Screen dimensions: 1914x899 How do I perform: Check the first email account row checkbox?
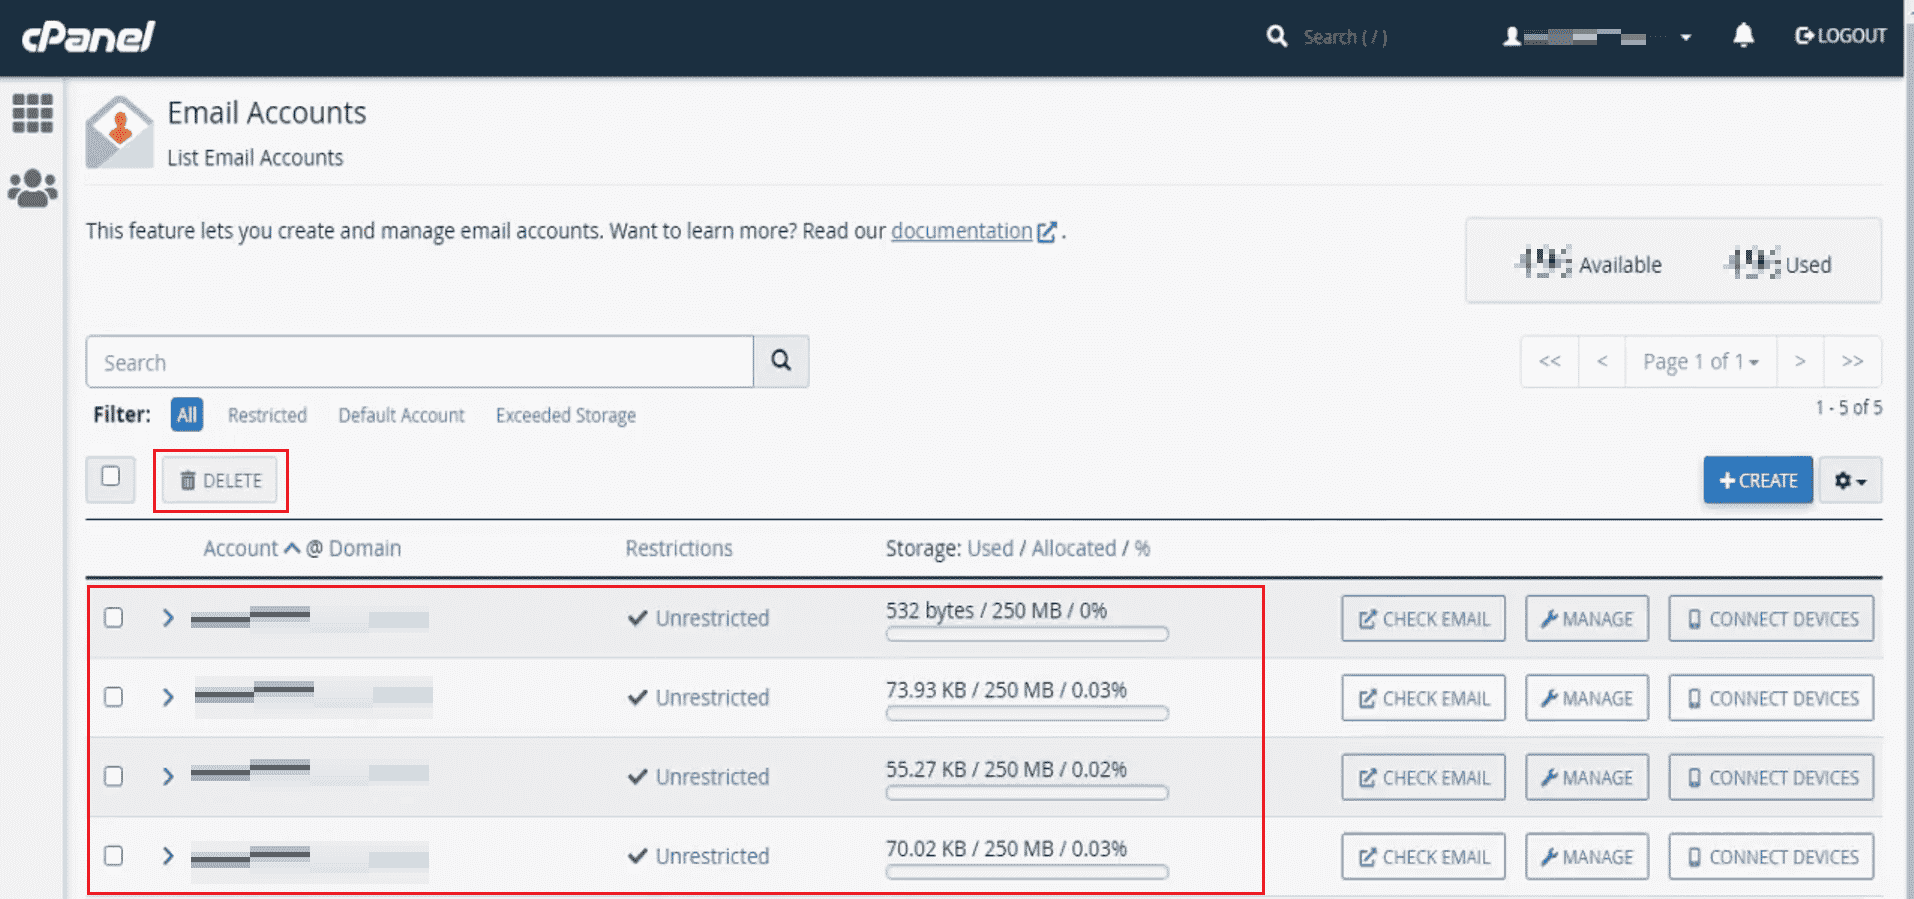[114, 618]
